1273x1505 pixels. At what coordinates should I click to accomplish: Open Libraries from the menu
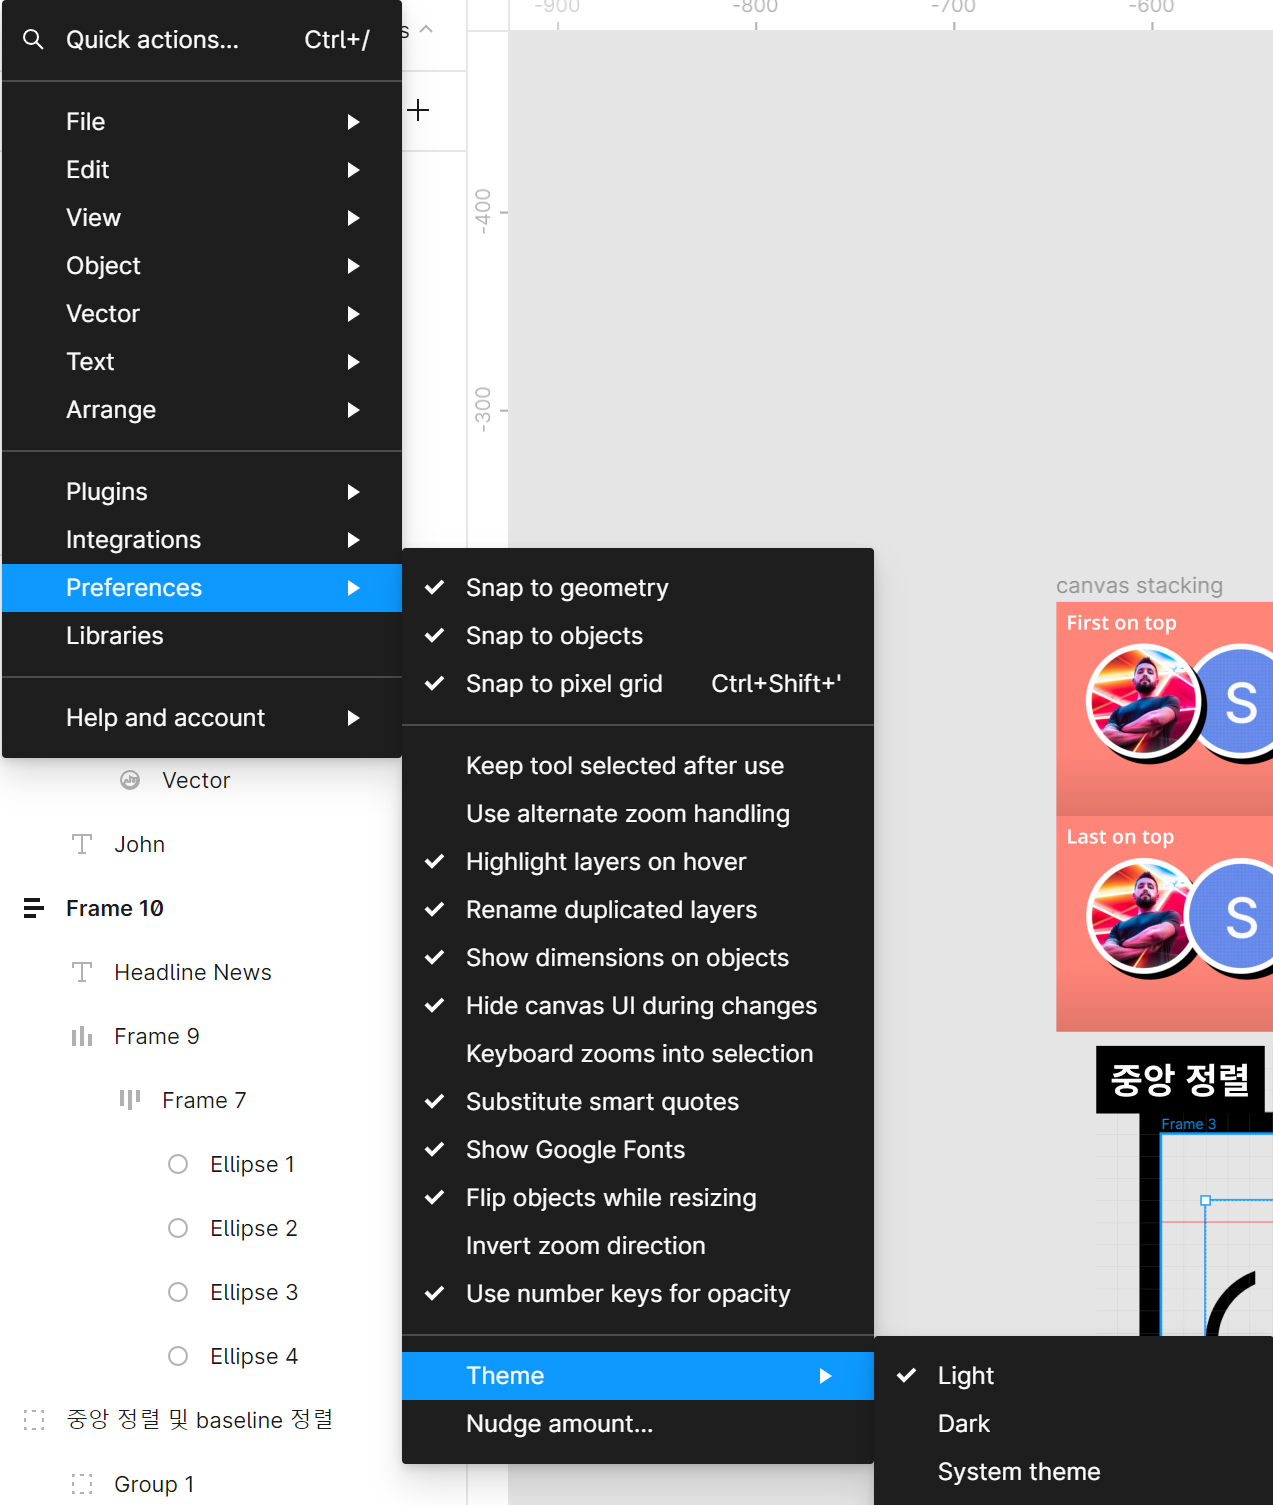pos(202,636)
